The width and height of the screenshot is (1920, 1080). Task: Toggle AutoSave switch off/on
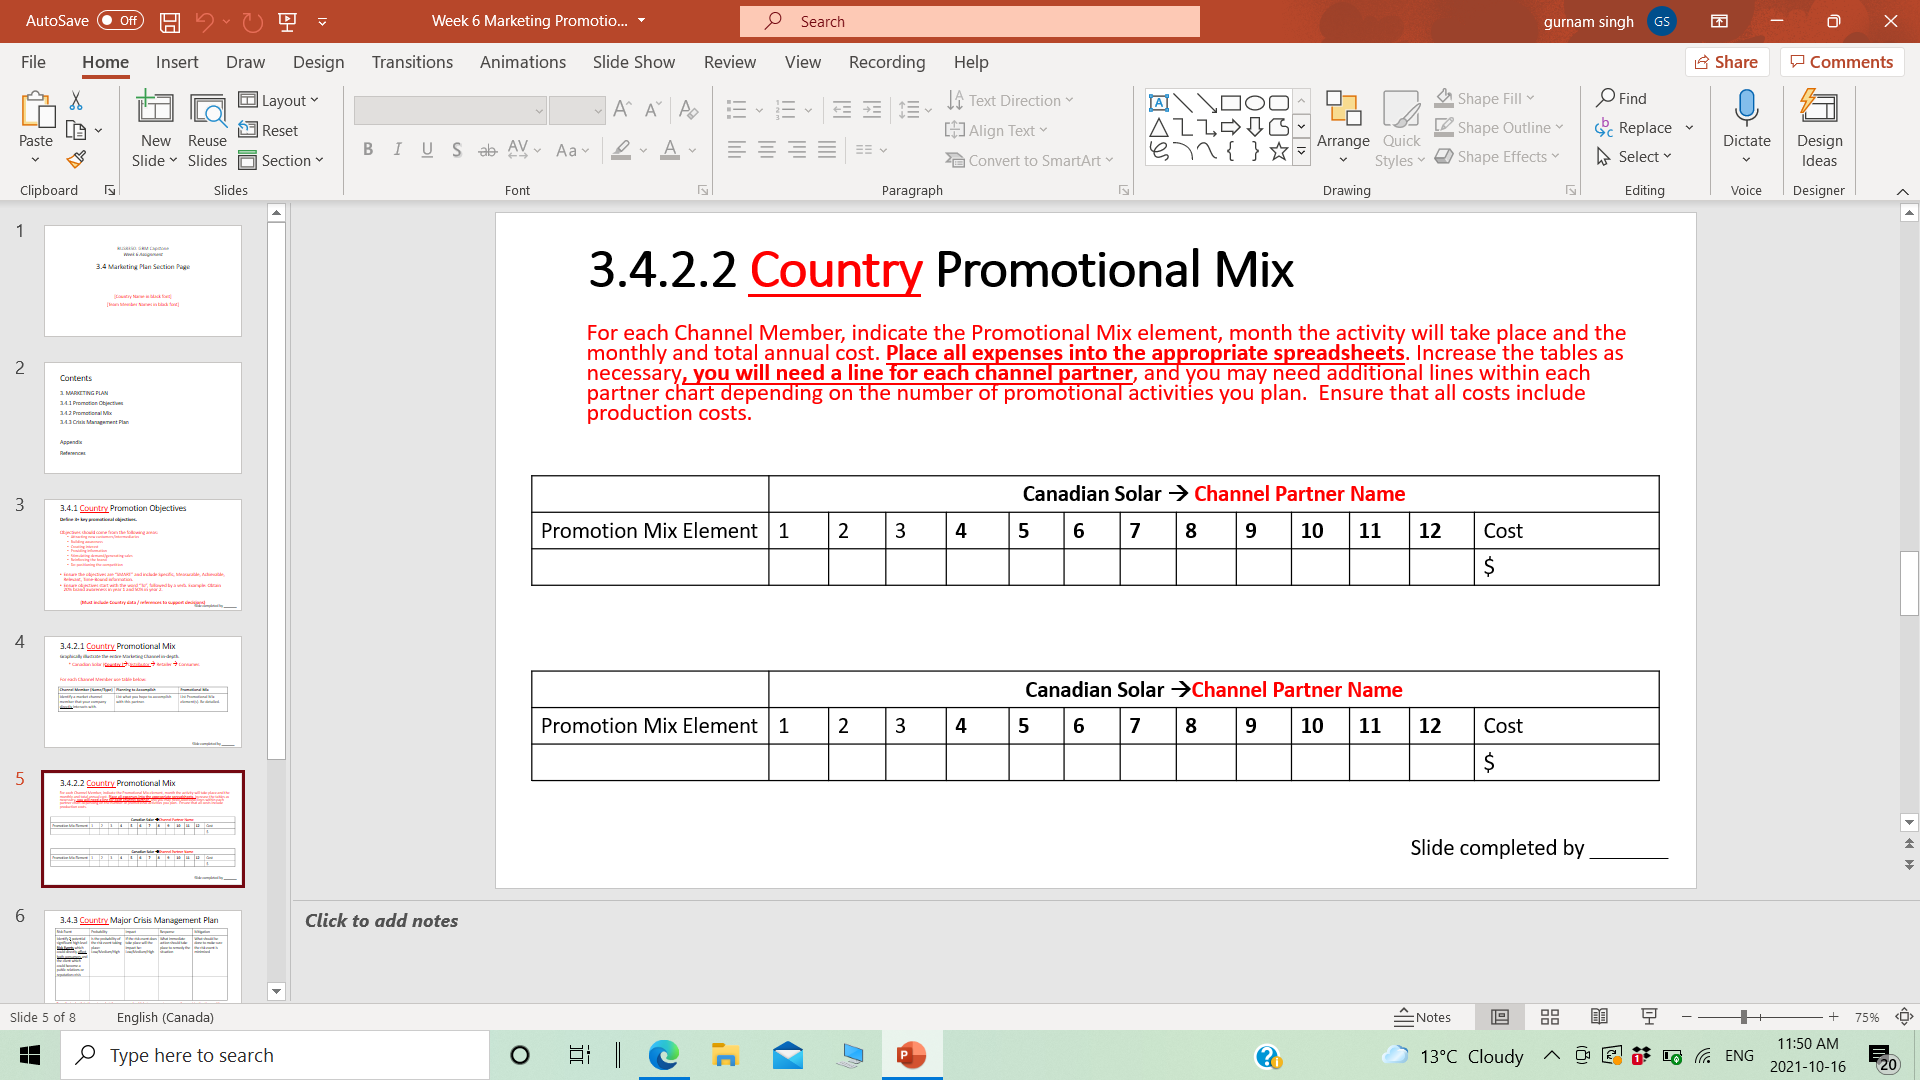coord(120,21)
